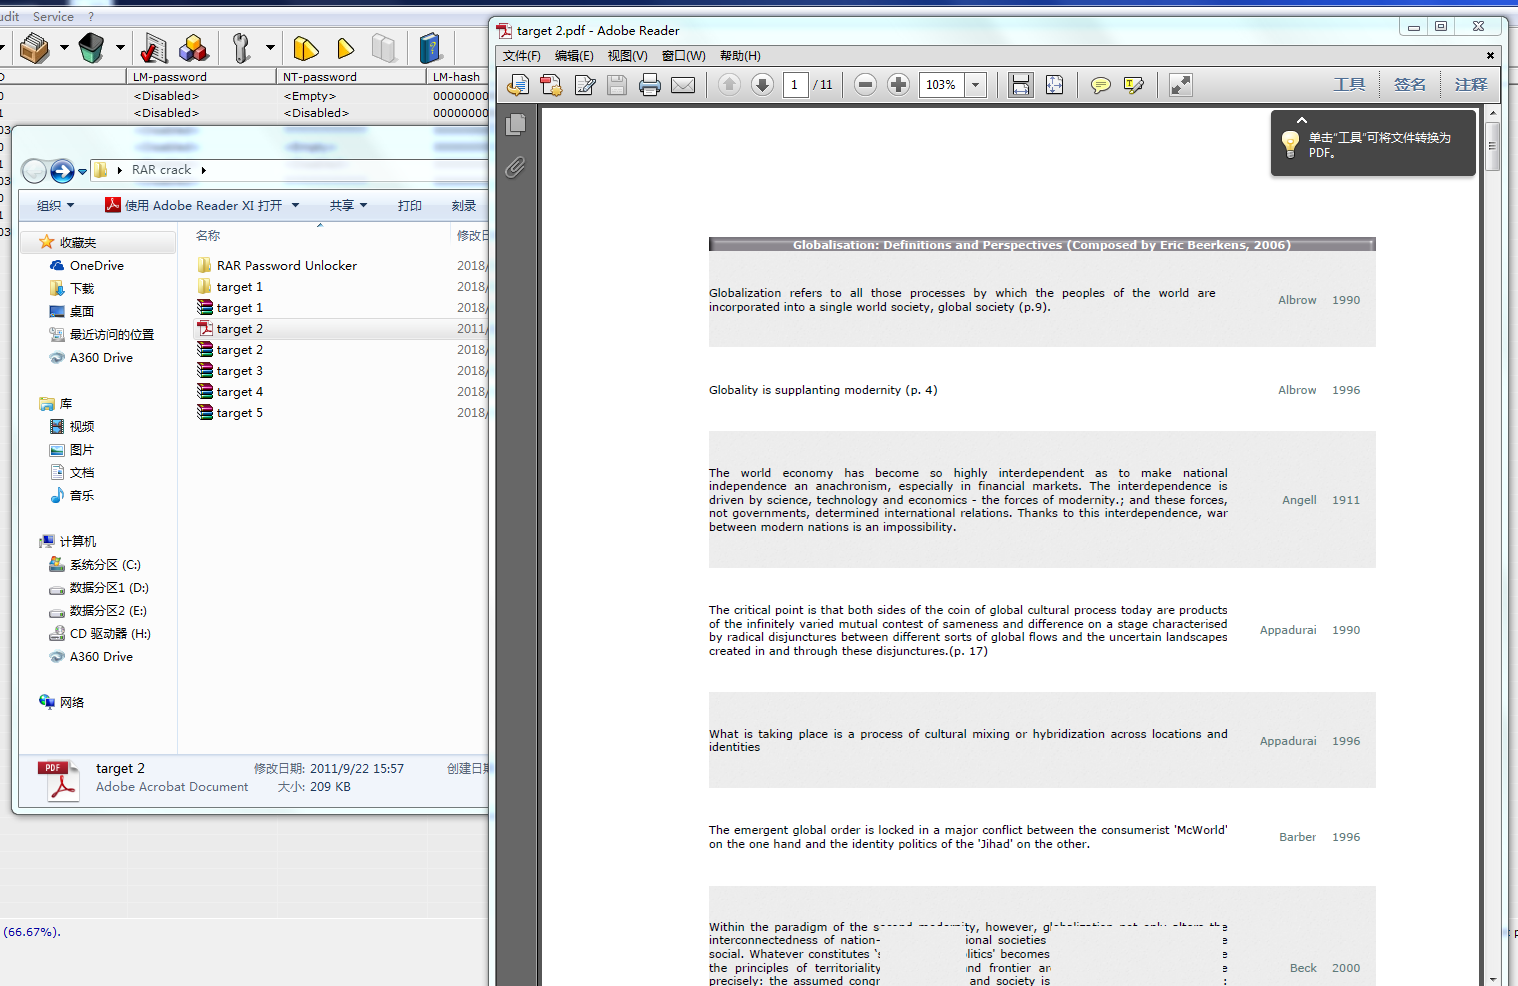Expand dropdown next to wrench icon
The image size is (1518, 986).
(x=270, y=47)
